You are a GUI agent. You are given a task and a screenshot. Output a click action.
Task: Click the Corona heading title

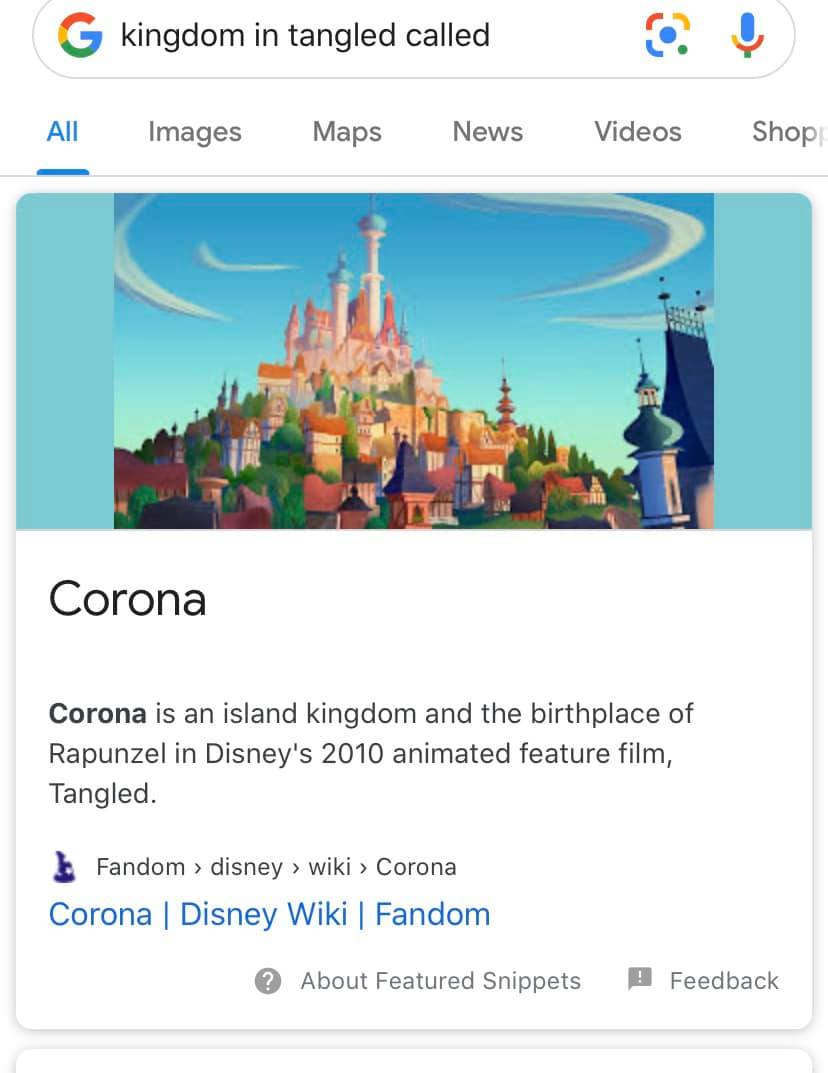[127, 599]
